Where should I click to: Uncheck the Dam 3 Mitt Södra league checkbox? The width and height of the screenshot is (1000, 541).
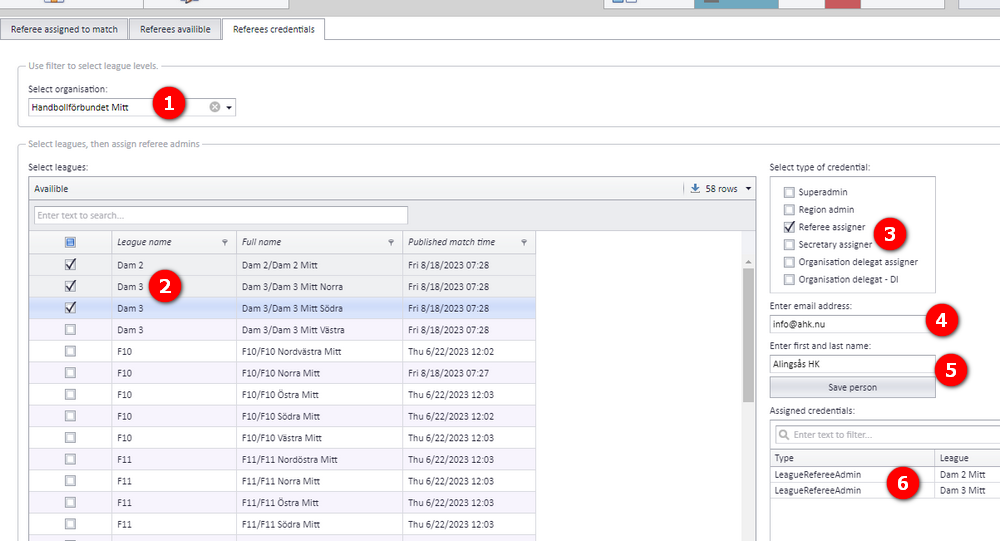pos(70,308)
